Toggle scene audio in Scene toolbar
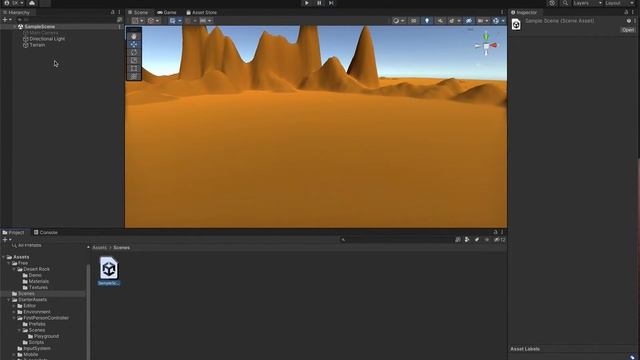 [x=440, y=20]
